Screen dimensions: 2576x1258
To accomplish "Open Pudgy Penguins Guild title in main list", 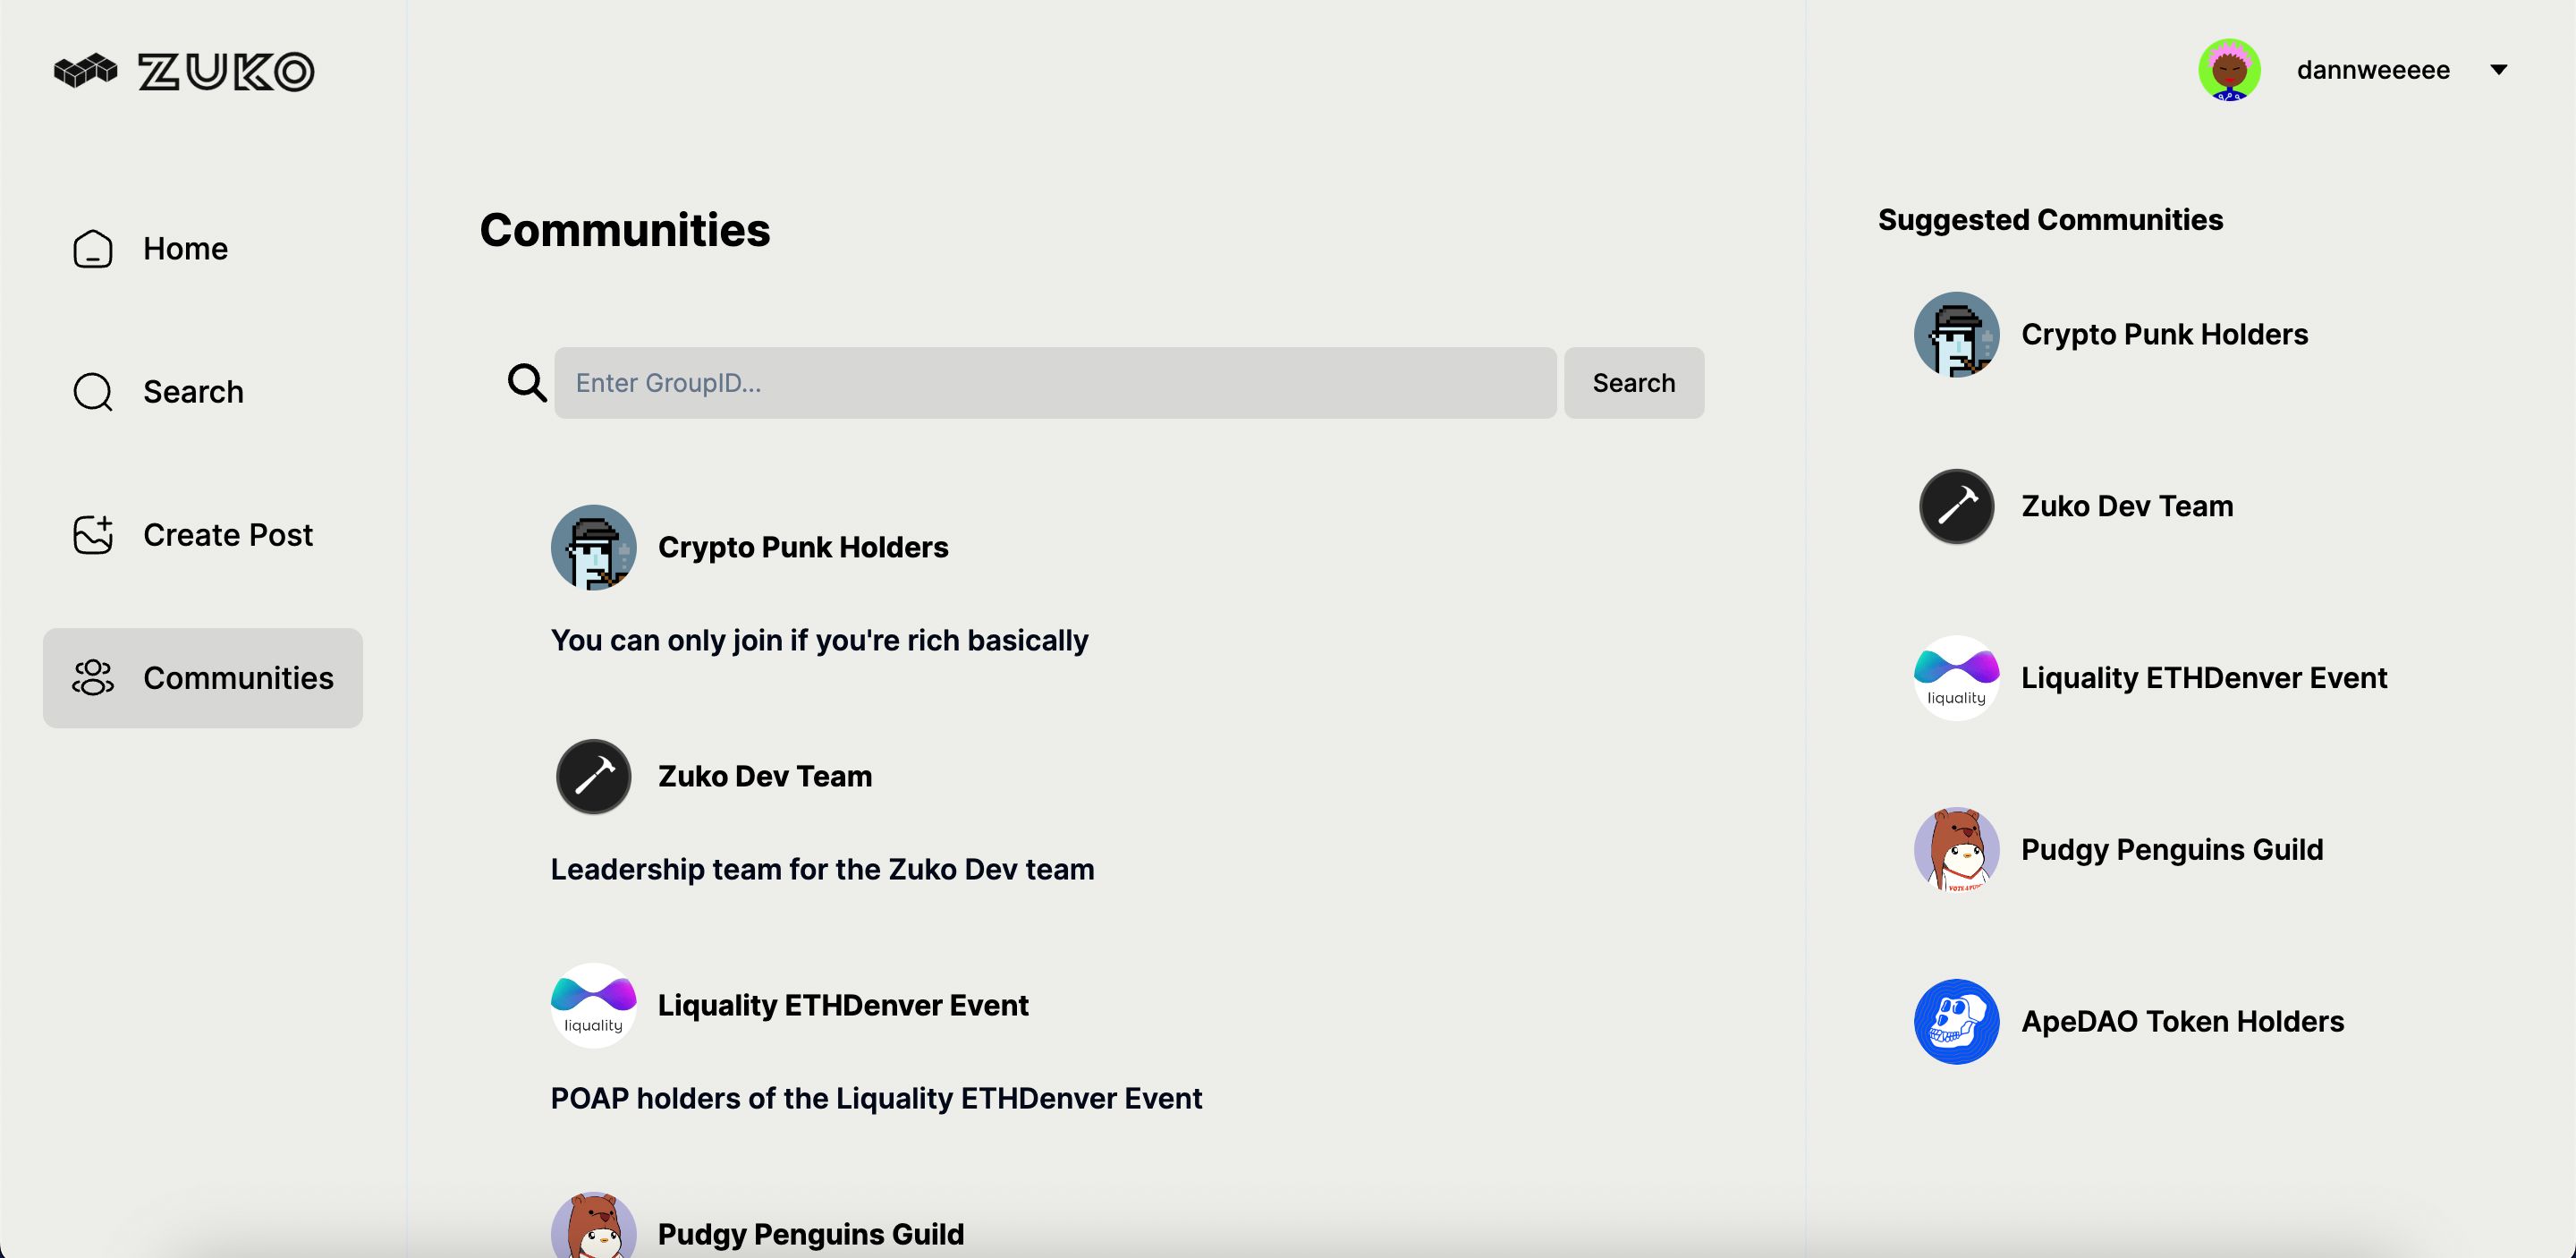I will click(x=811, y=1235).
